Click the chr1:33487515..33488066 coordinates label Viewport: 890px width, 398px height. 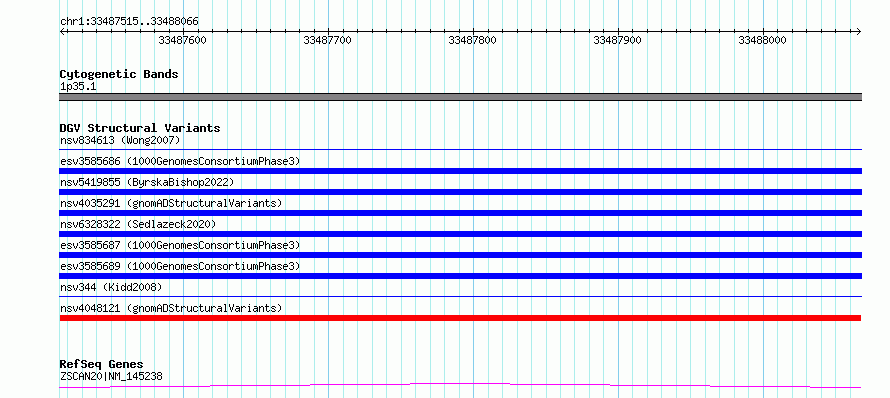[x=129, y=22]
